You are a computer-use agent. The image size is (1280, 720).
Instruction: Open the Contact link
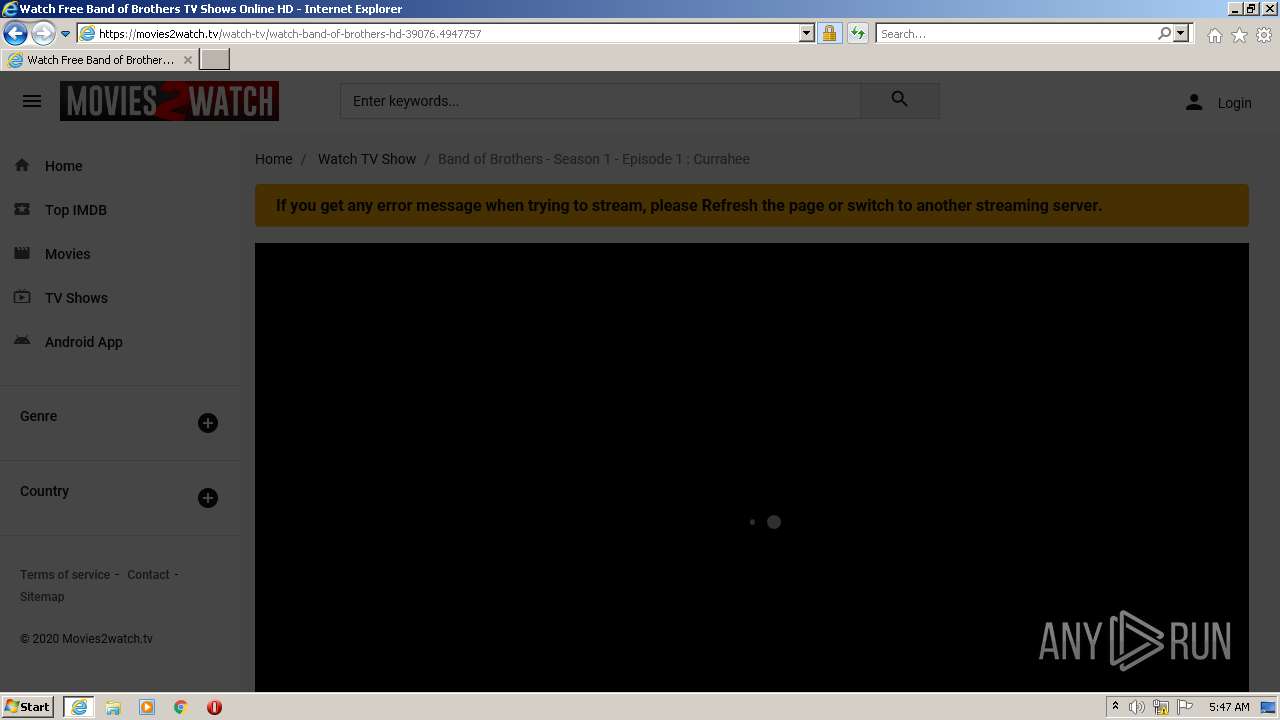[148, 575]
